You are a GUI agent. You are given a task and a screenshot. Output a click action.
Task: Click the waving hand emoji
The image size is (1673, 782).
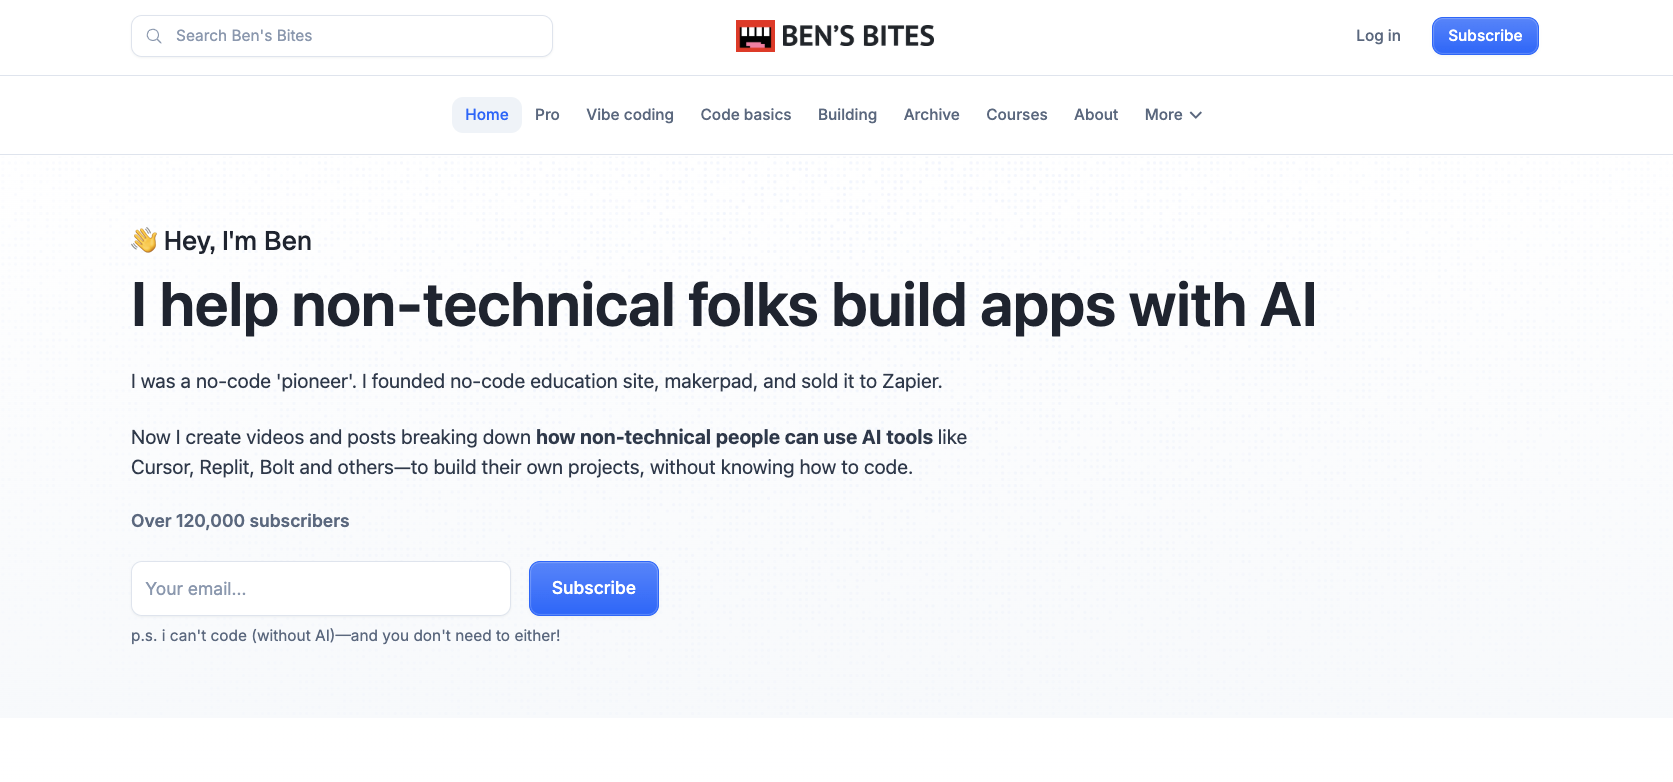144,240
